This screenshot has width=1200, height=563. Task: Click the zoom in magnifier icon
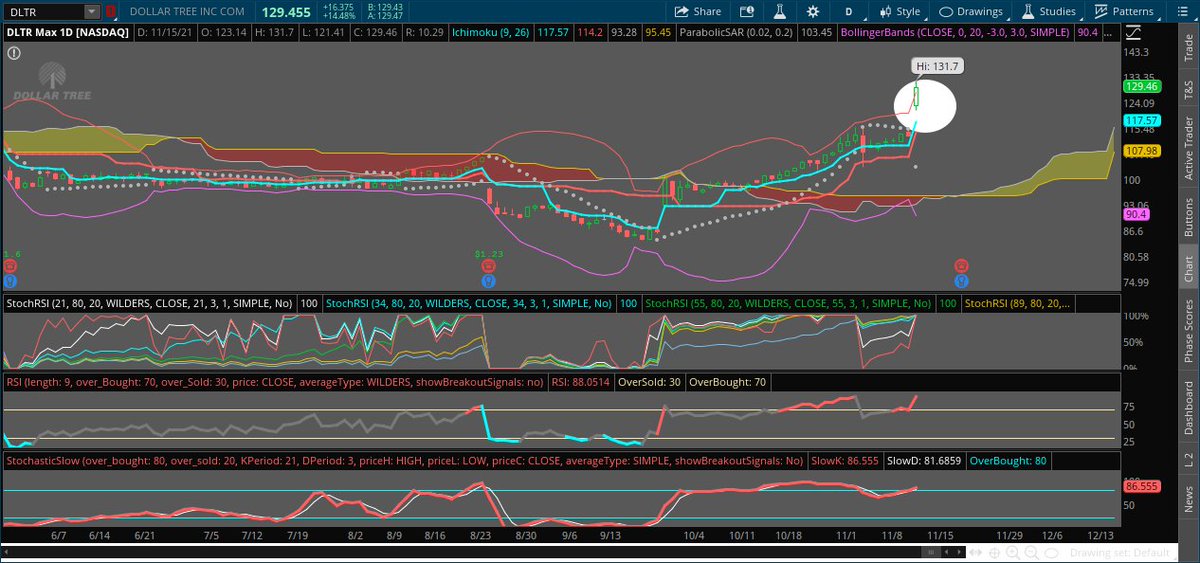coord(1012,553)
